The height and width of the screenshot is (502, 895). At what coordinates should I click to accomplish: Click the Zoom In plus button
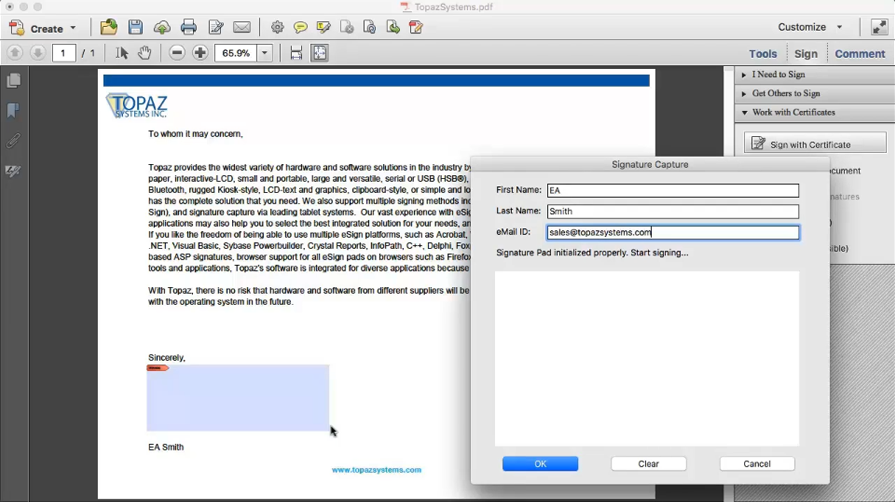(200, 53)
